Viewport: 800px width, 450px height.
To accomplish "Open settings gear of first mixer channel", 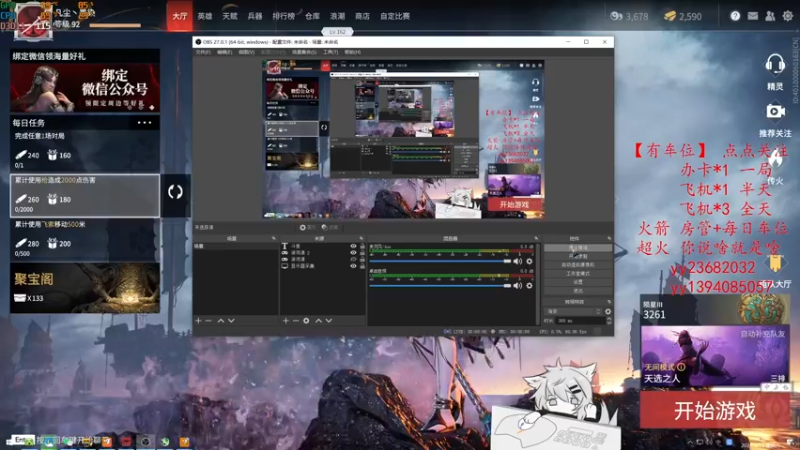I will tap(529, 261).
